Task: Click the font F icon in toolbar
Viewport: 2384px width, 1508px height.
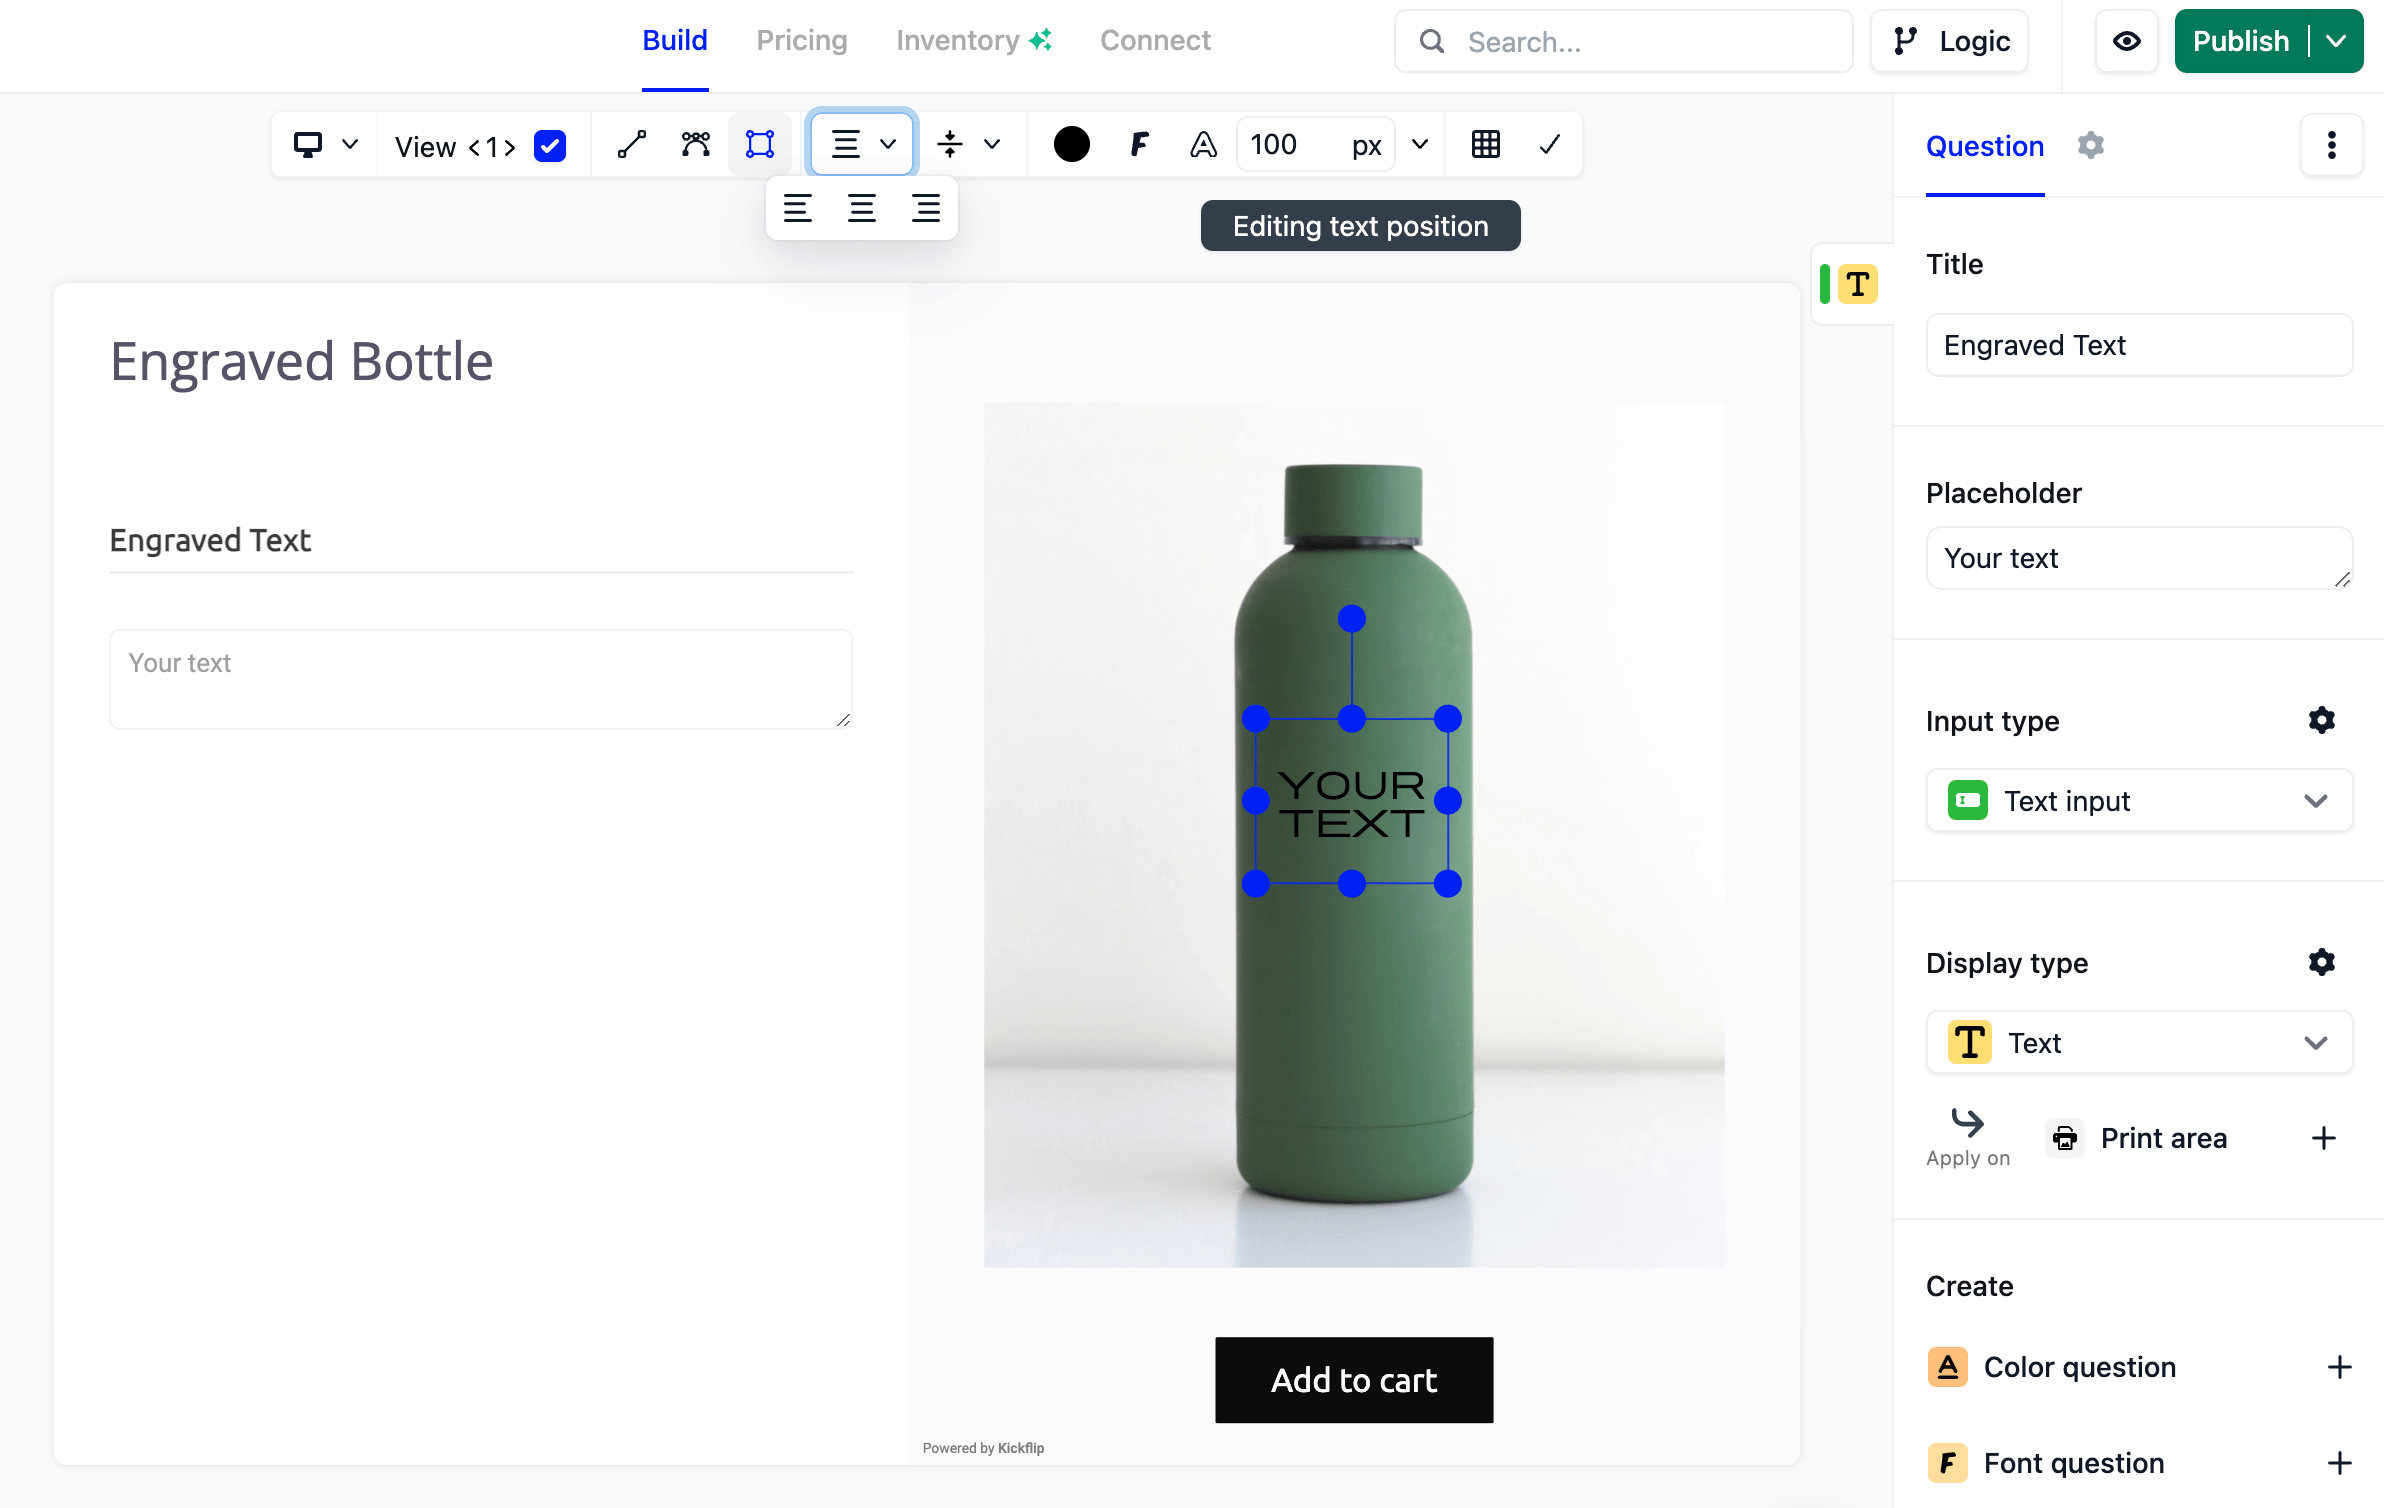Action: click(x=1139, y=145)
